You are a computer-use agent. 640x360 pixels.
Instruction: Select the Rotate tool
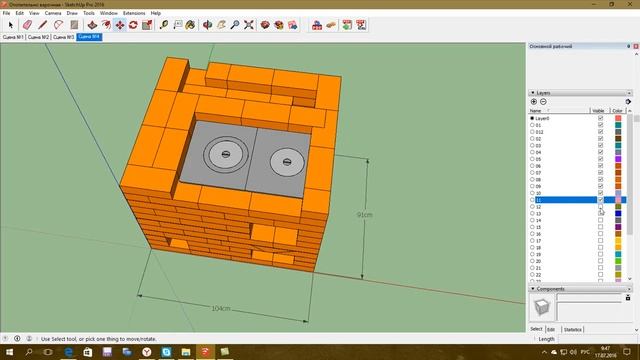click(x=133, y=25)
